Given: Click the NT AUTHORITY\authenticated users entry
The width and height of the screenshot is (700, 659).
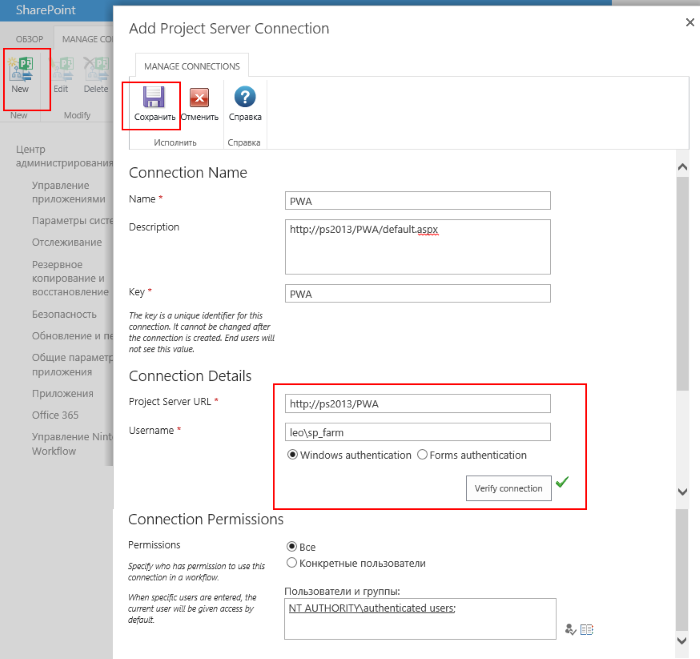Looking at the screenshot, I should coord(372,608).
